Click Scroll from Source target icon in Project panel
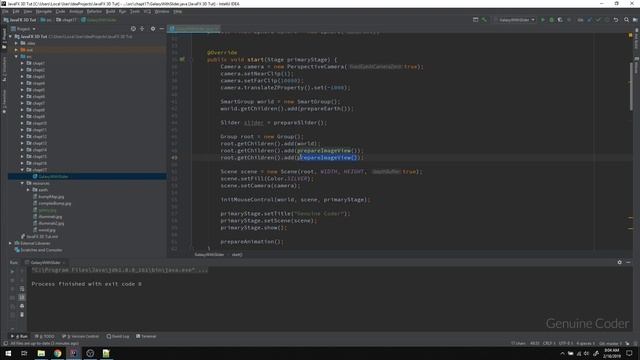The height and width of the screenshot is (360, 640). pos(133,29)
